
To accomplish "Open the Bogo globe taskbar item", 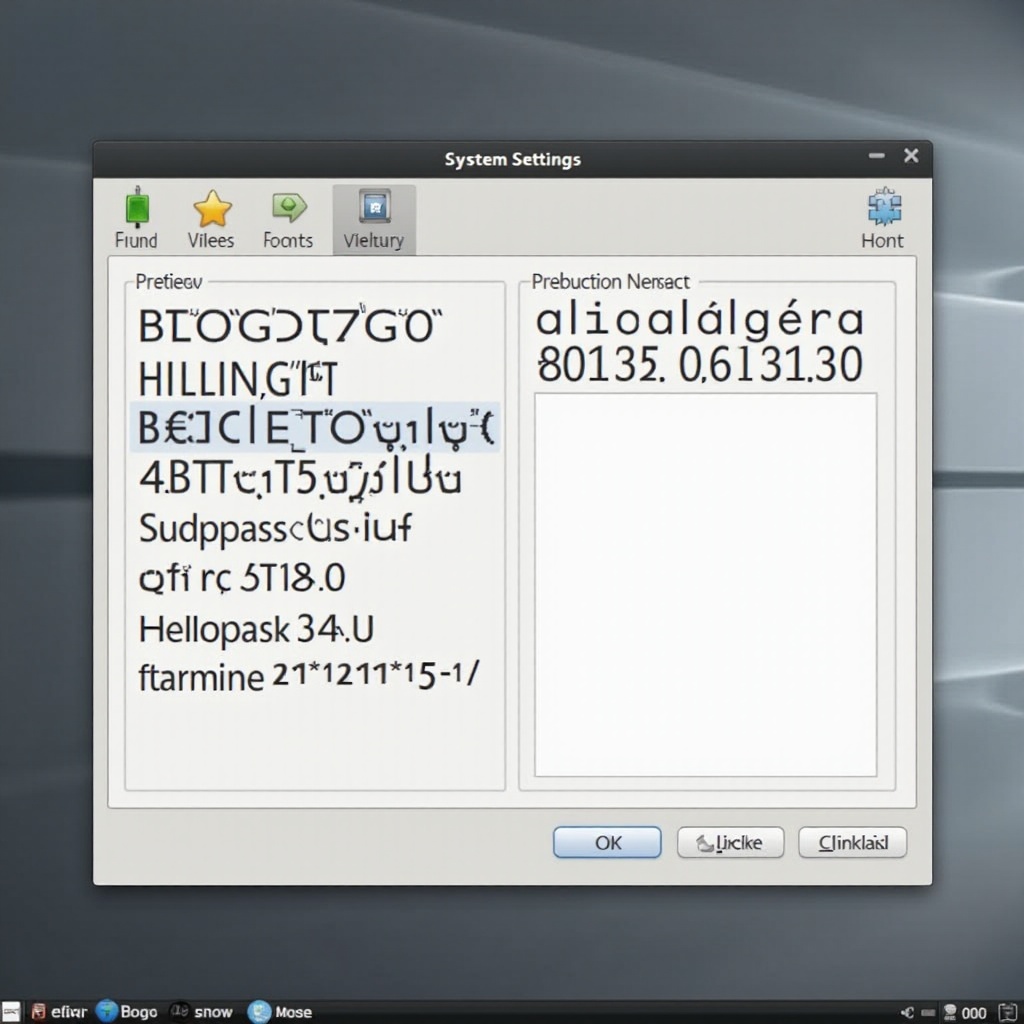I will point(127,1012).
